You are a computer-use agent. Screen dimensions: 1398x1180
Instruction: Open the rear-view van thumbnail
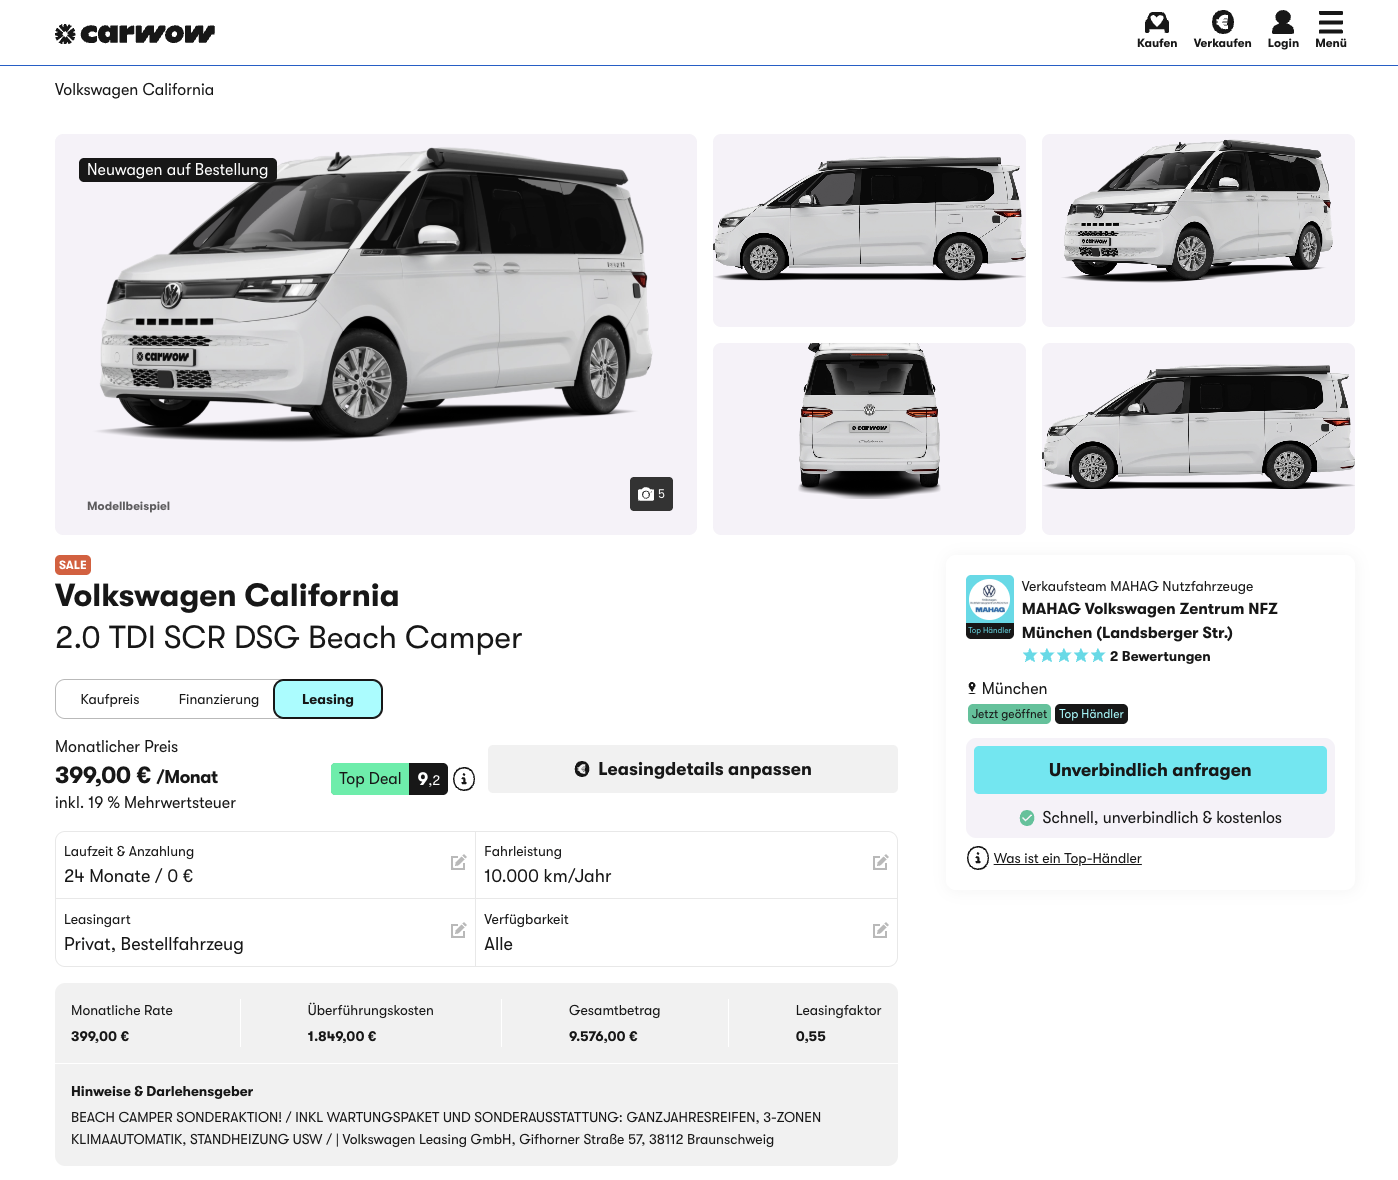coord(869,439)
